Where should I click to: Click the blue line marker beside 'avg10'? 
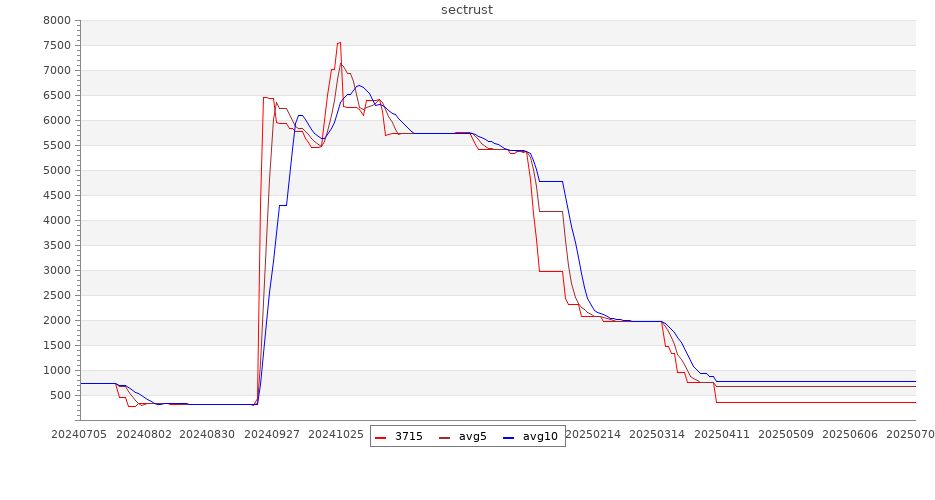click(x=508, y=437)
